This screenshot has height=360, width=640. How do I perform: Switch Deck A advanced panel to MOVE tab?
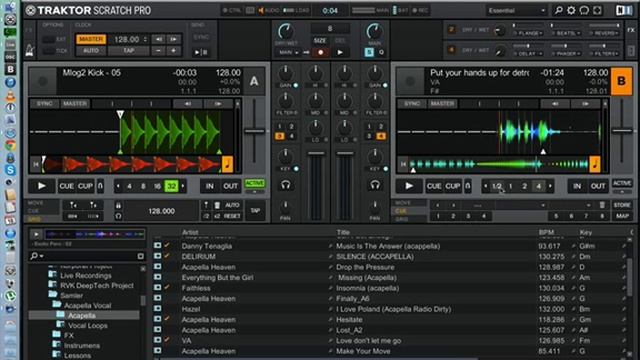click(x=36, y=203)
